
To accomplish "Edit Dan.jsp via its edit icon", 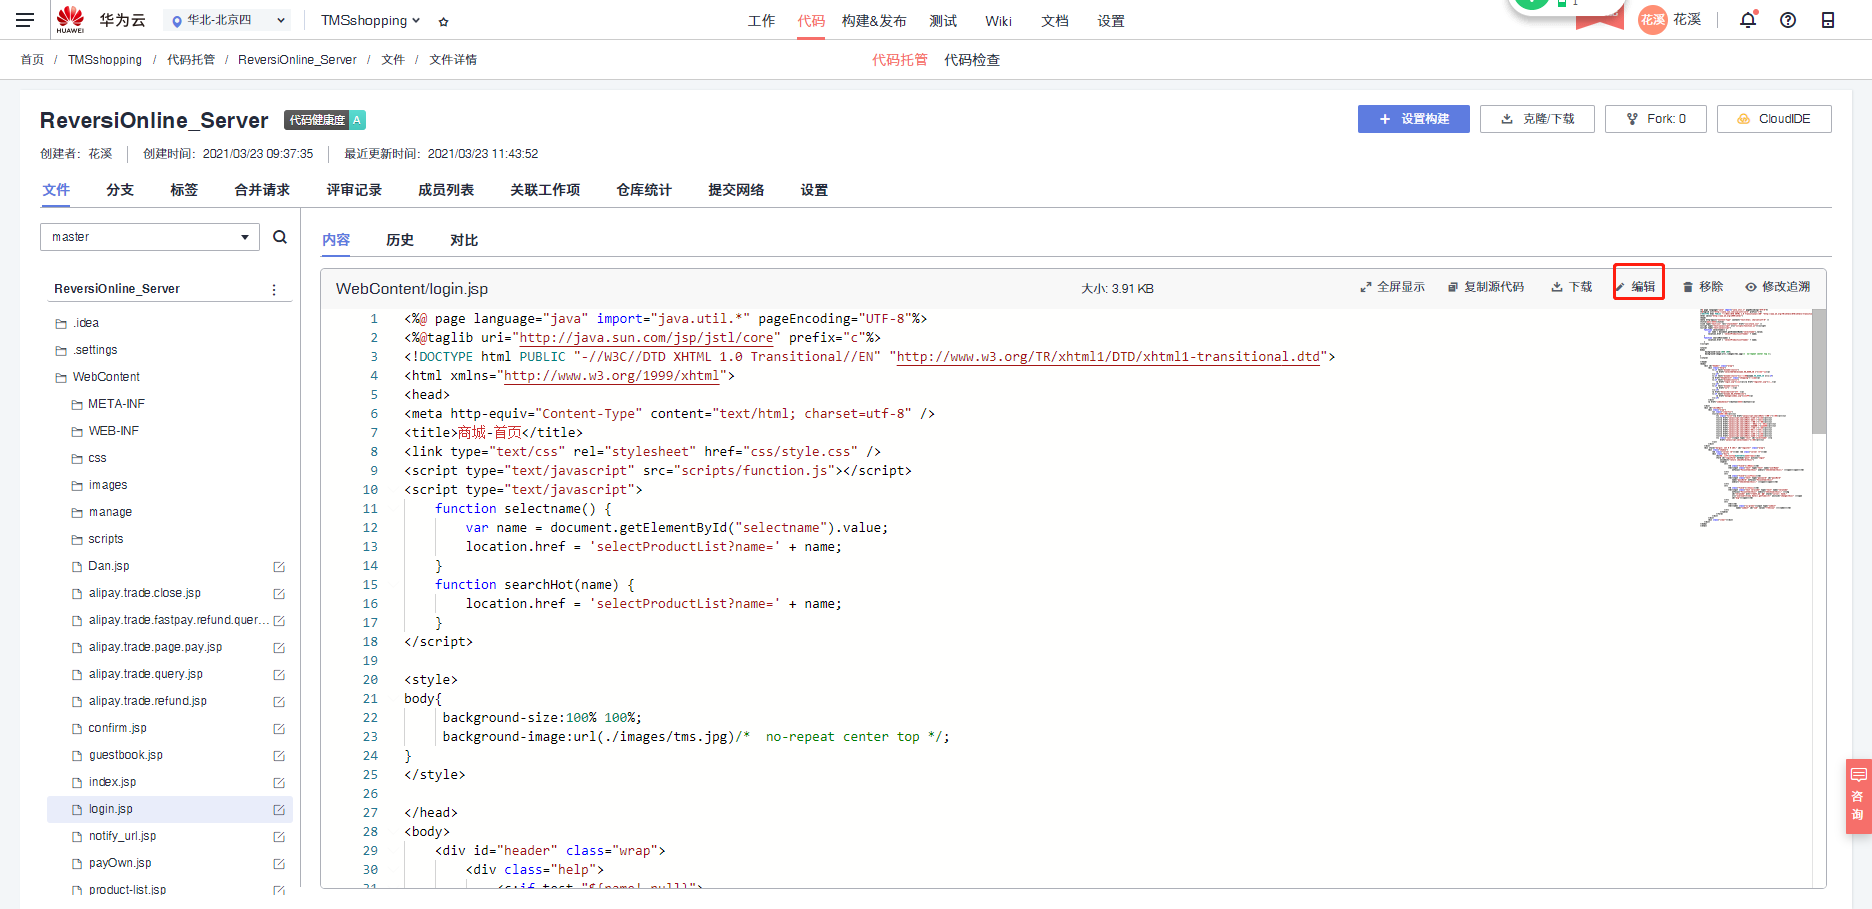I will click(x=279, y=567).
